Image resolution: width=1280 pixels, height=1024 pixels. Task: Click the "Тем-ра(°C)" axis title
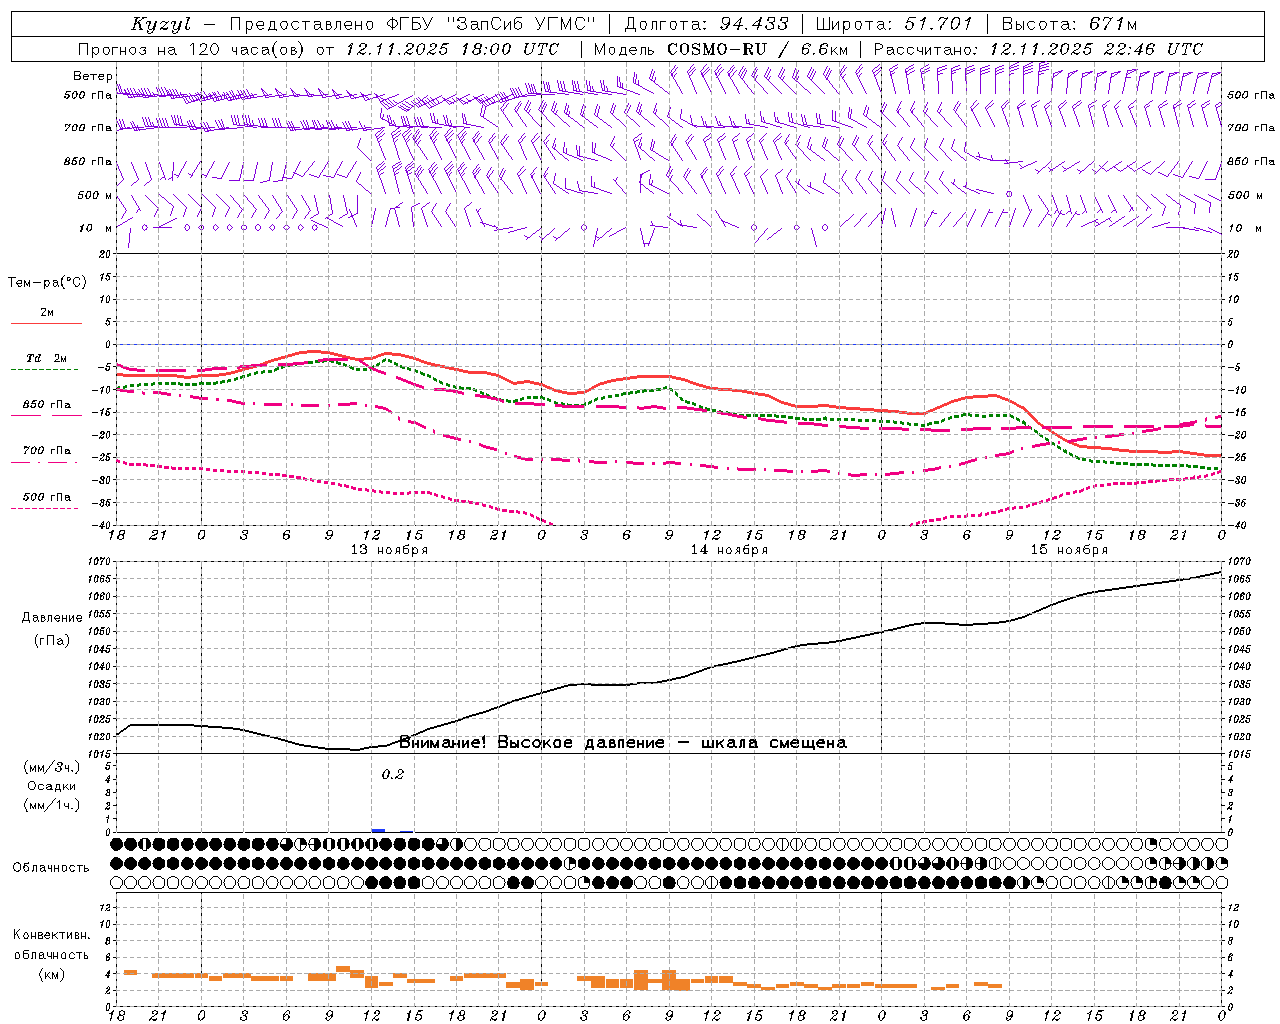47,283
